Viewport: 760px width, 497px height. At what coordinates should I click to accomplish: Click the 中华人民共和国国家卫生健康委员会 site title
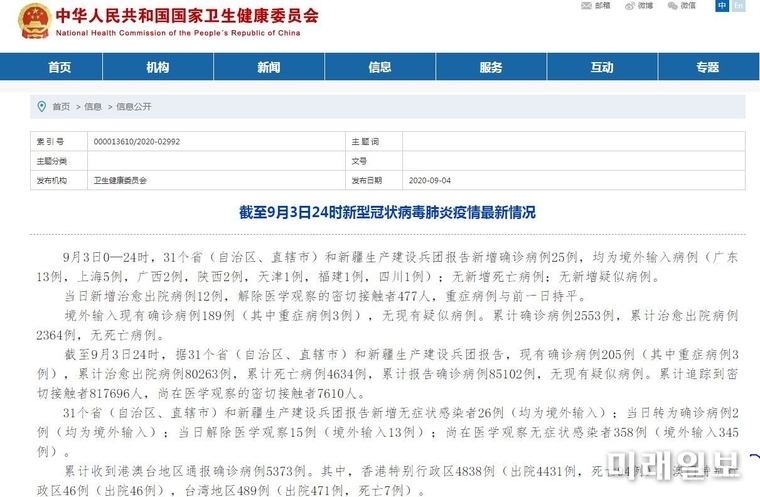tap(187, 16)
